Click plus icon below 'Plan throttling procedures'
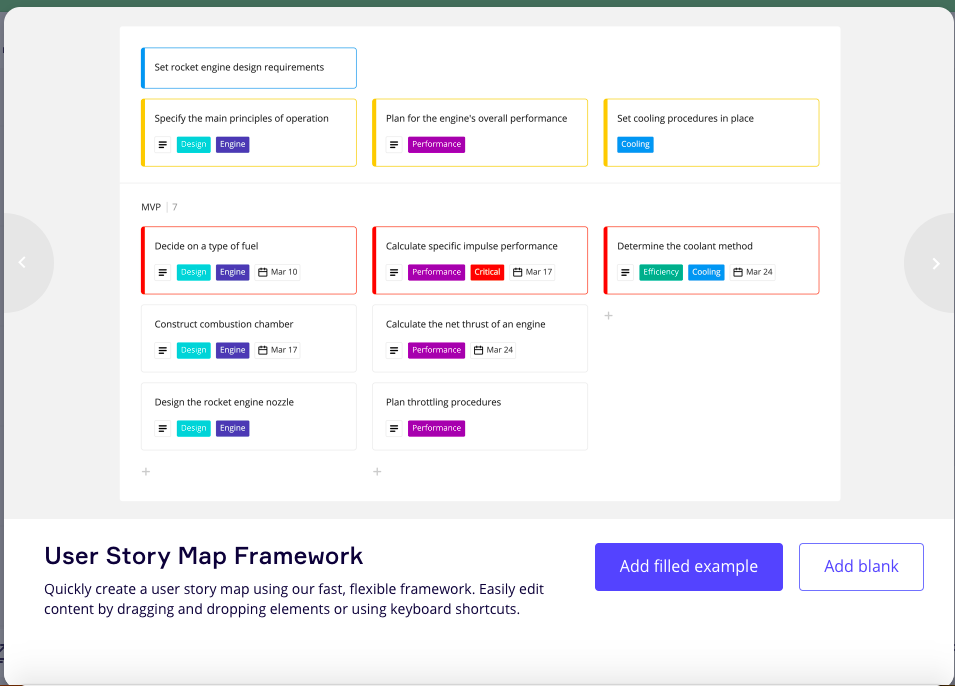 [377, 472]
